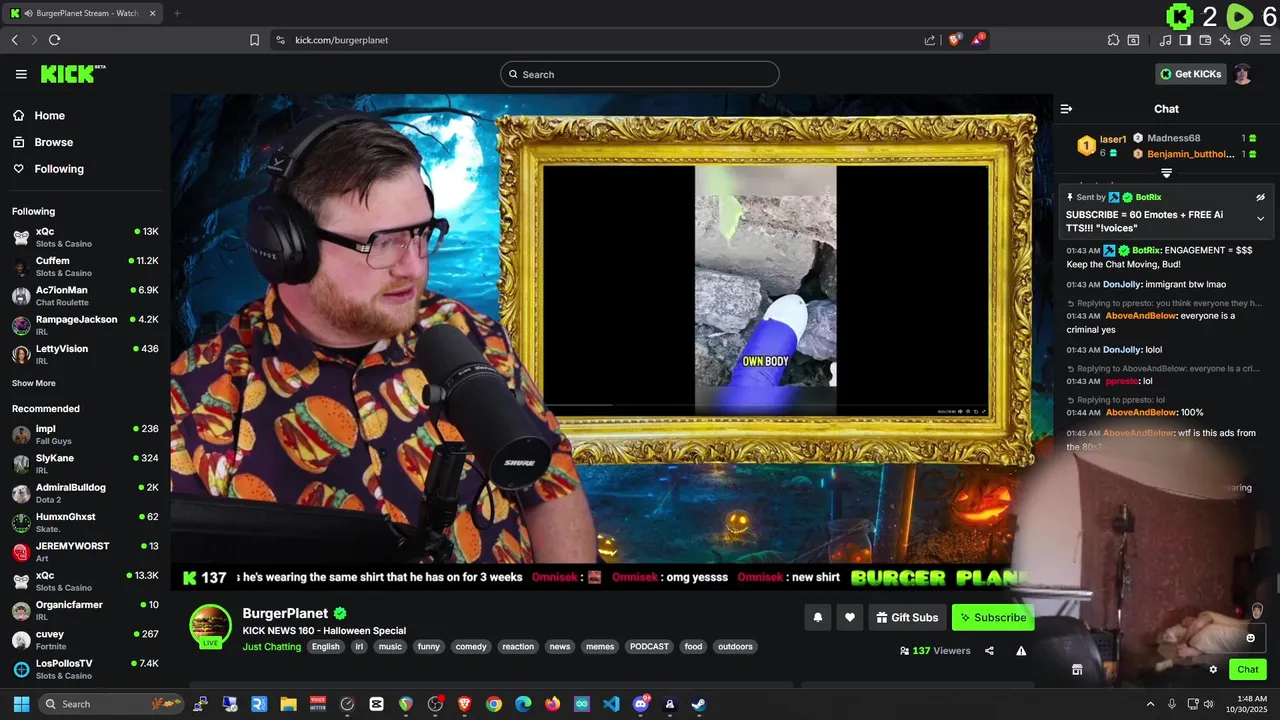Click the Gift Subs button
The width and height of the screenshot is (1280, 720).
click(907, 618)
